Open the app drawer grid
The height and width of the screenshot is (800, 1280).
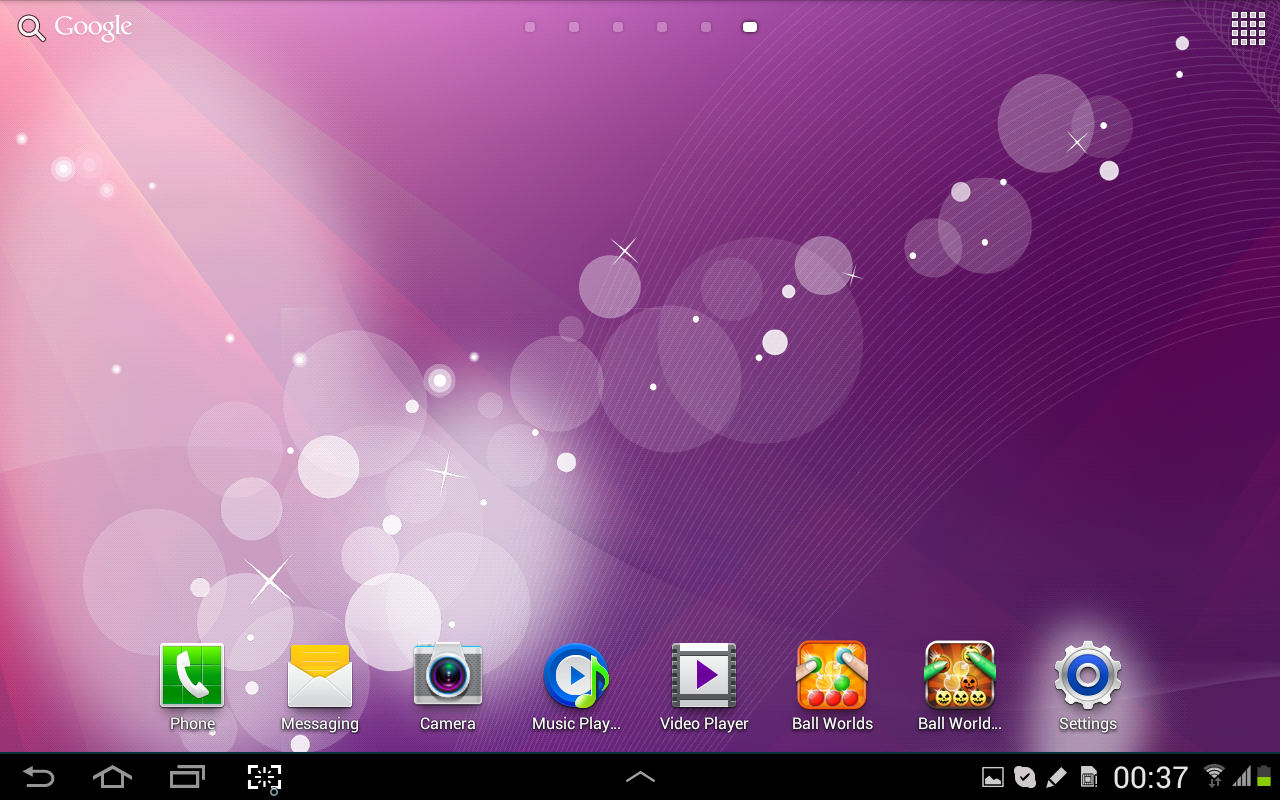click(1247, 28)
